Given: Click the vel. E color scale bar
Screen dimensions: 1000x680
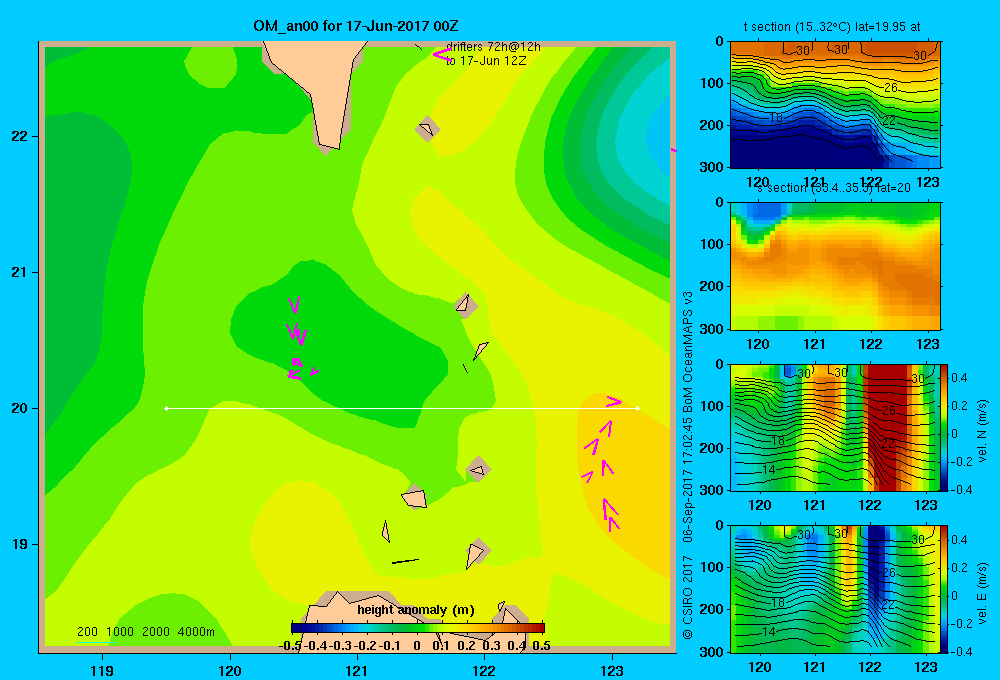Looking at the screenshot, I should pos(944,589).
